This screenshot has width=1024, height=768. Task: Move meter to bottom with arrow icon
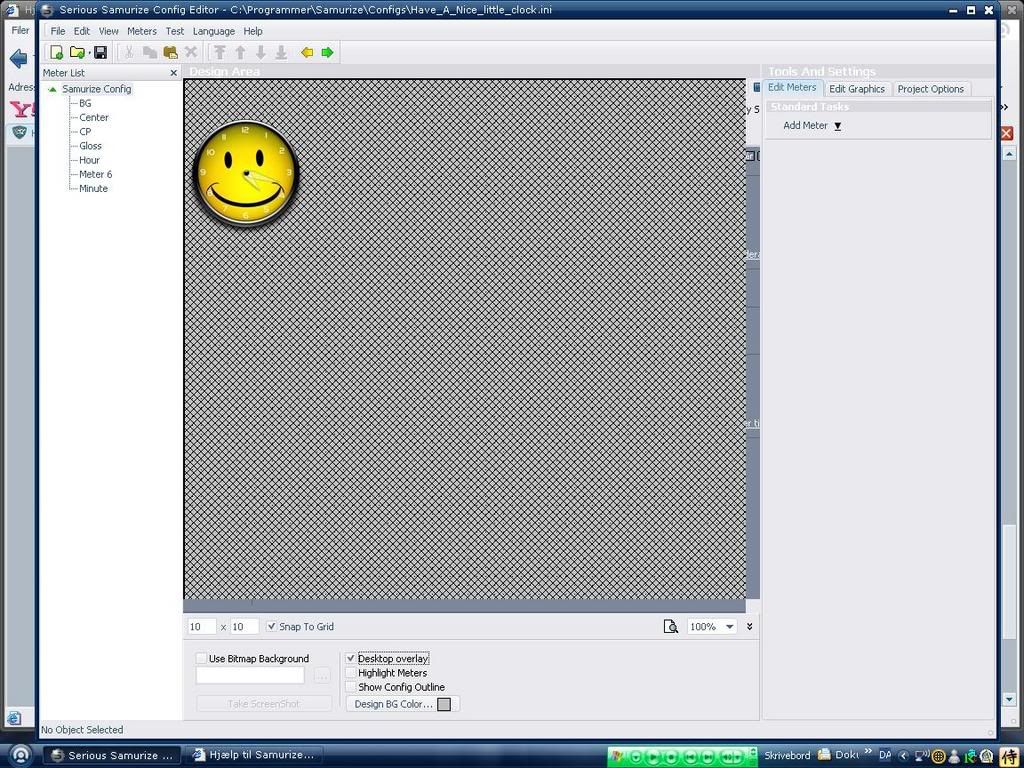click(x=281, y=52)
